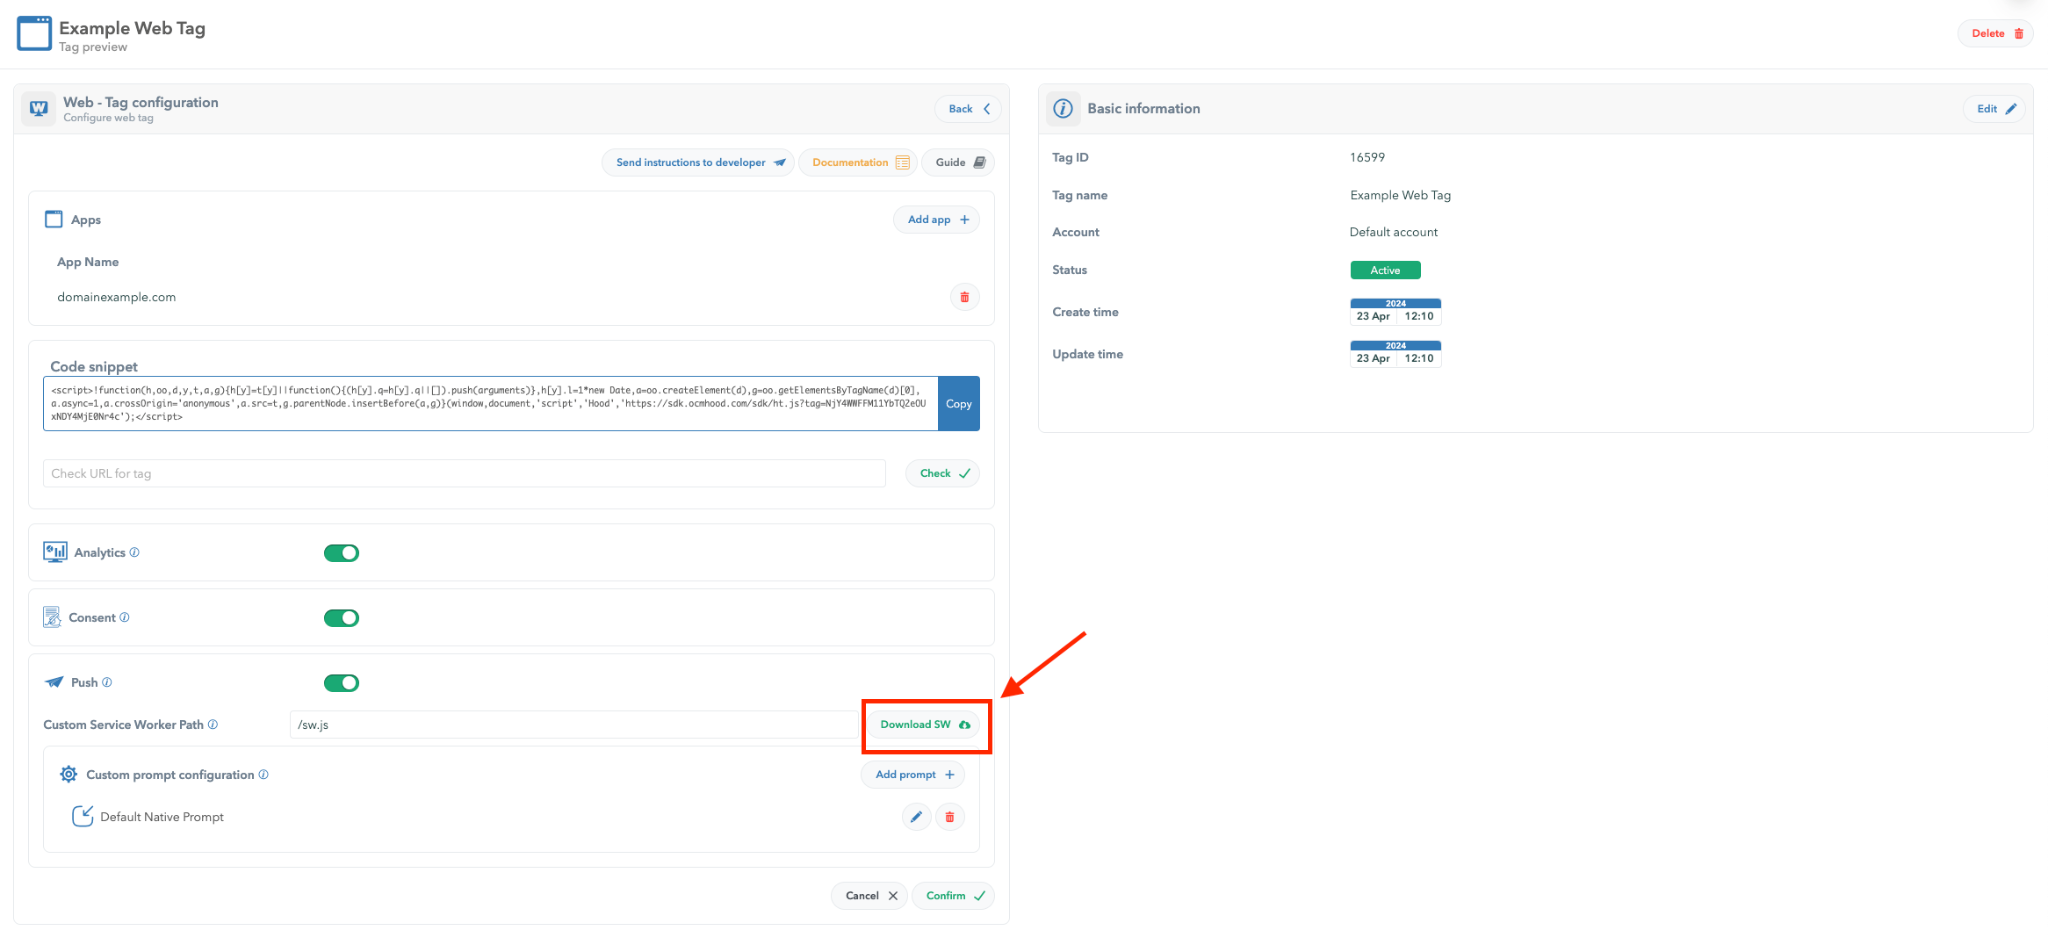Click the App Name column header
The image size is (2048, 935).
(x=88, y=262)
